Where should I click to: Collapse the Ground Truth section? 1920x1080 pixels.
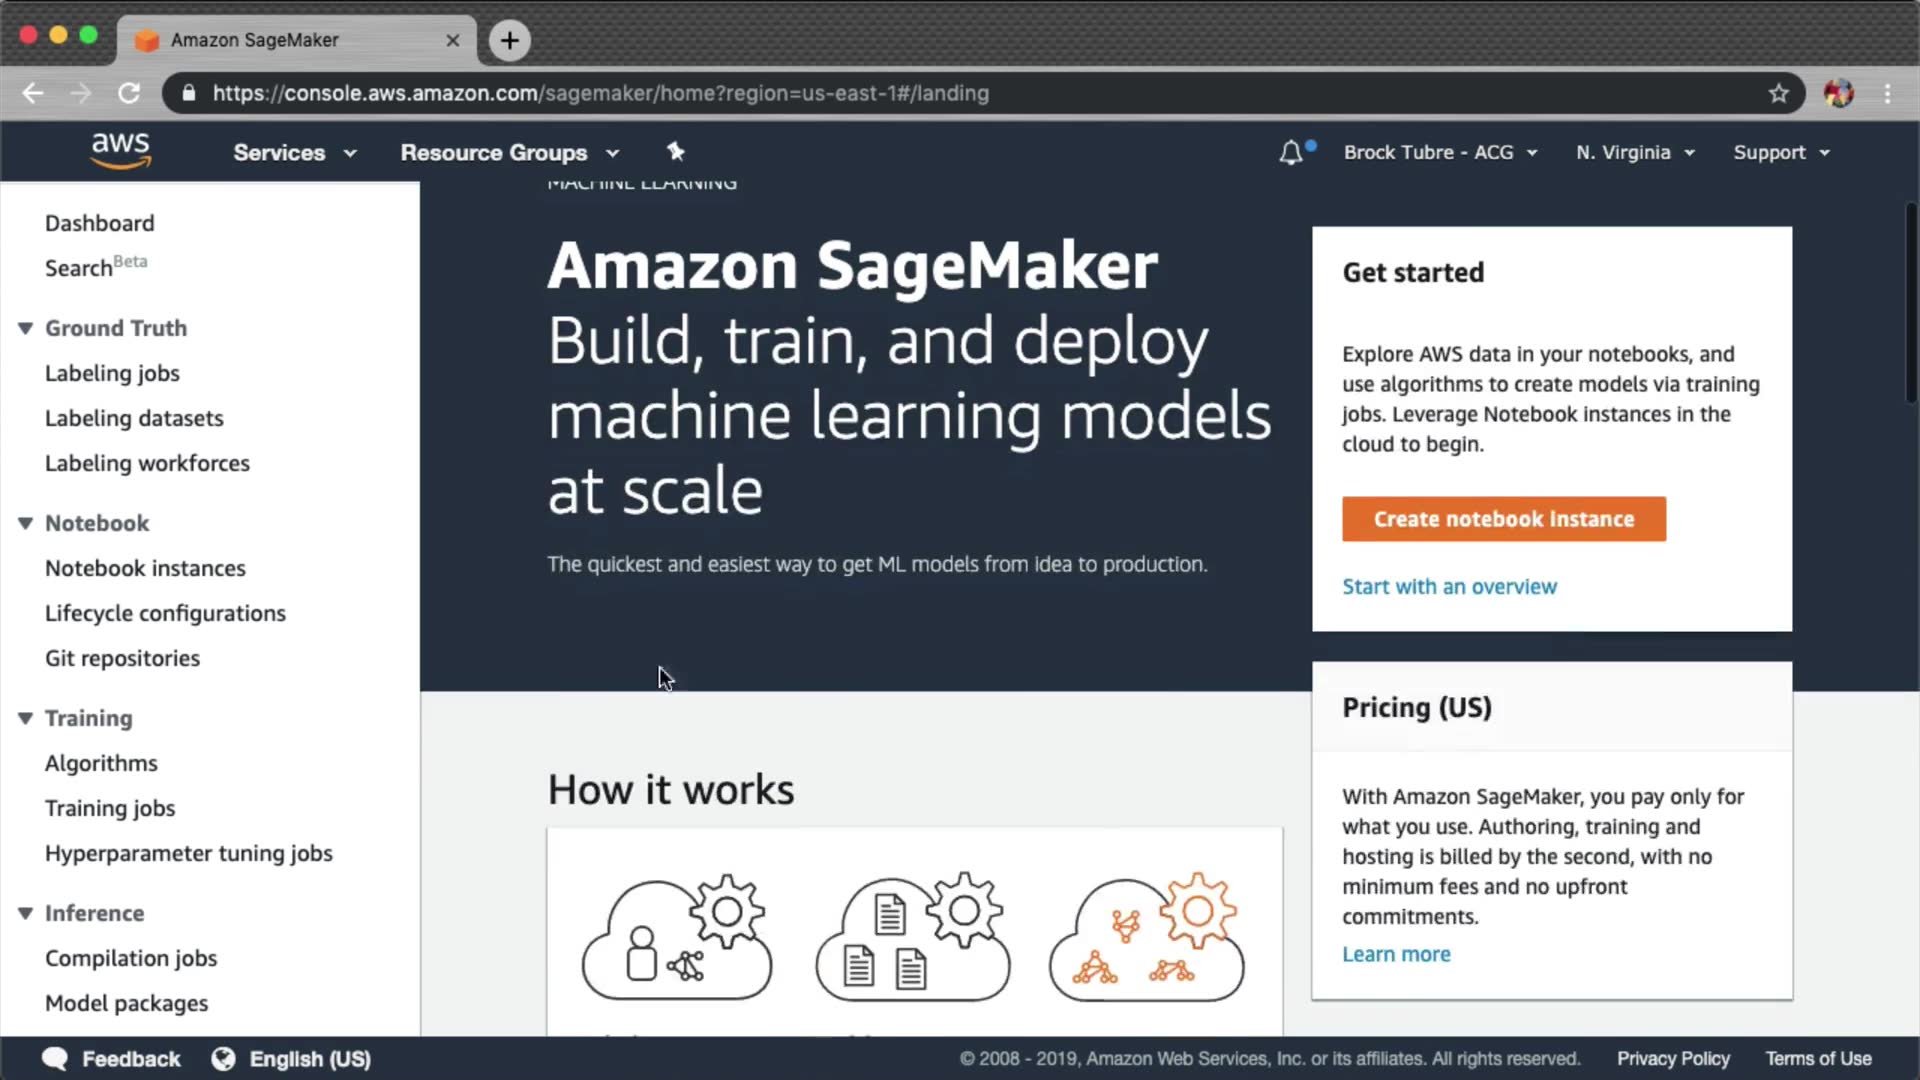point(26,328)
